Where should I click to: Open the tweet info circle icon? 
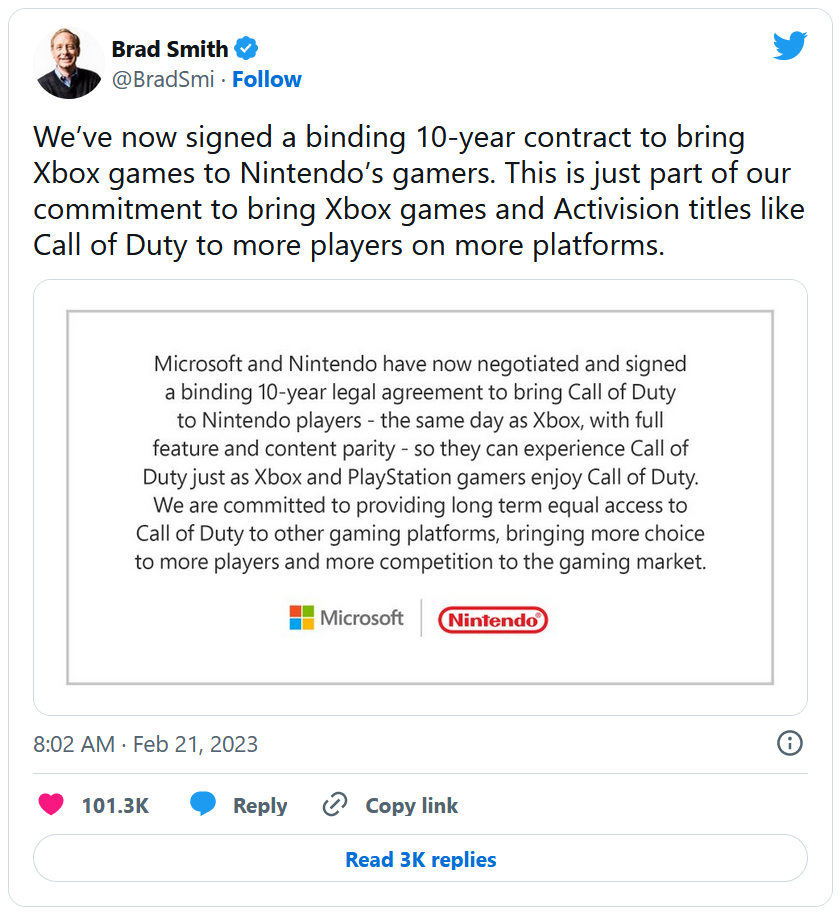point(789,743)
